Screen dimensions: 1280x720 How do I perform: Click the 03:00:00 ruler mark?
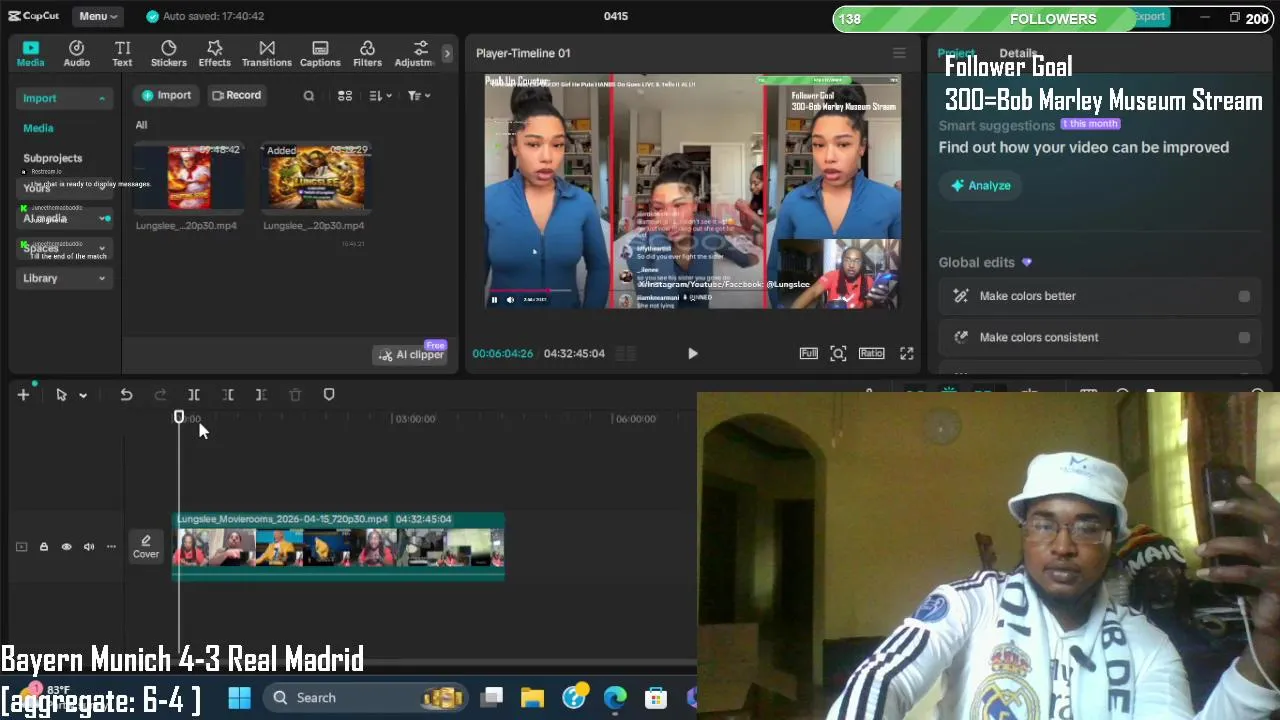(x=415, y=419)
